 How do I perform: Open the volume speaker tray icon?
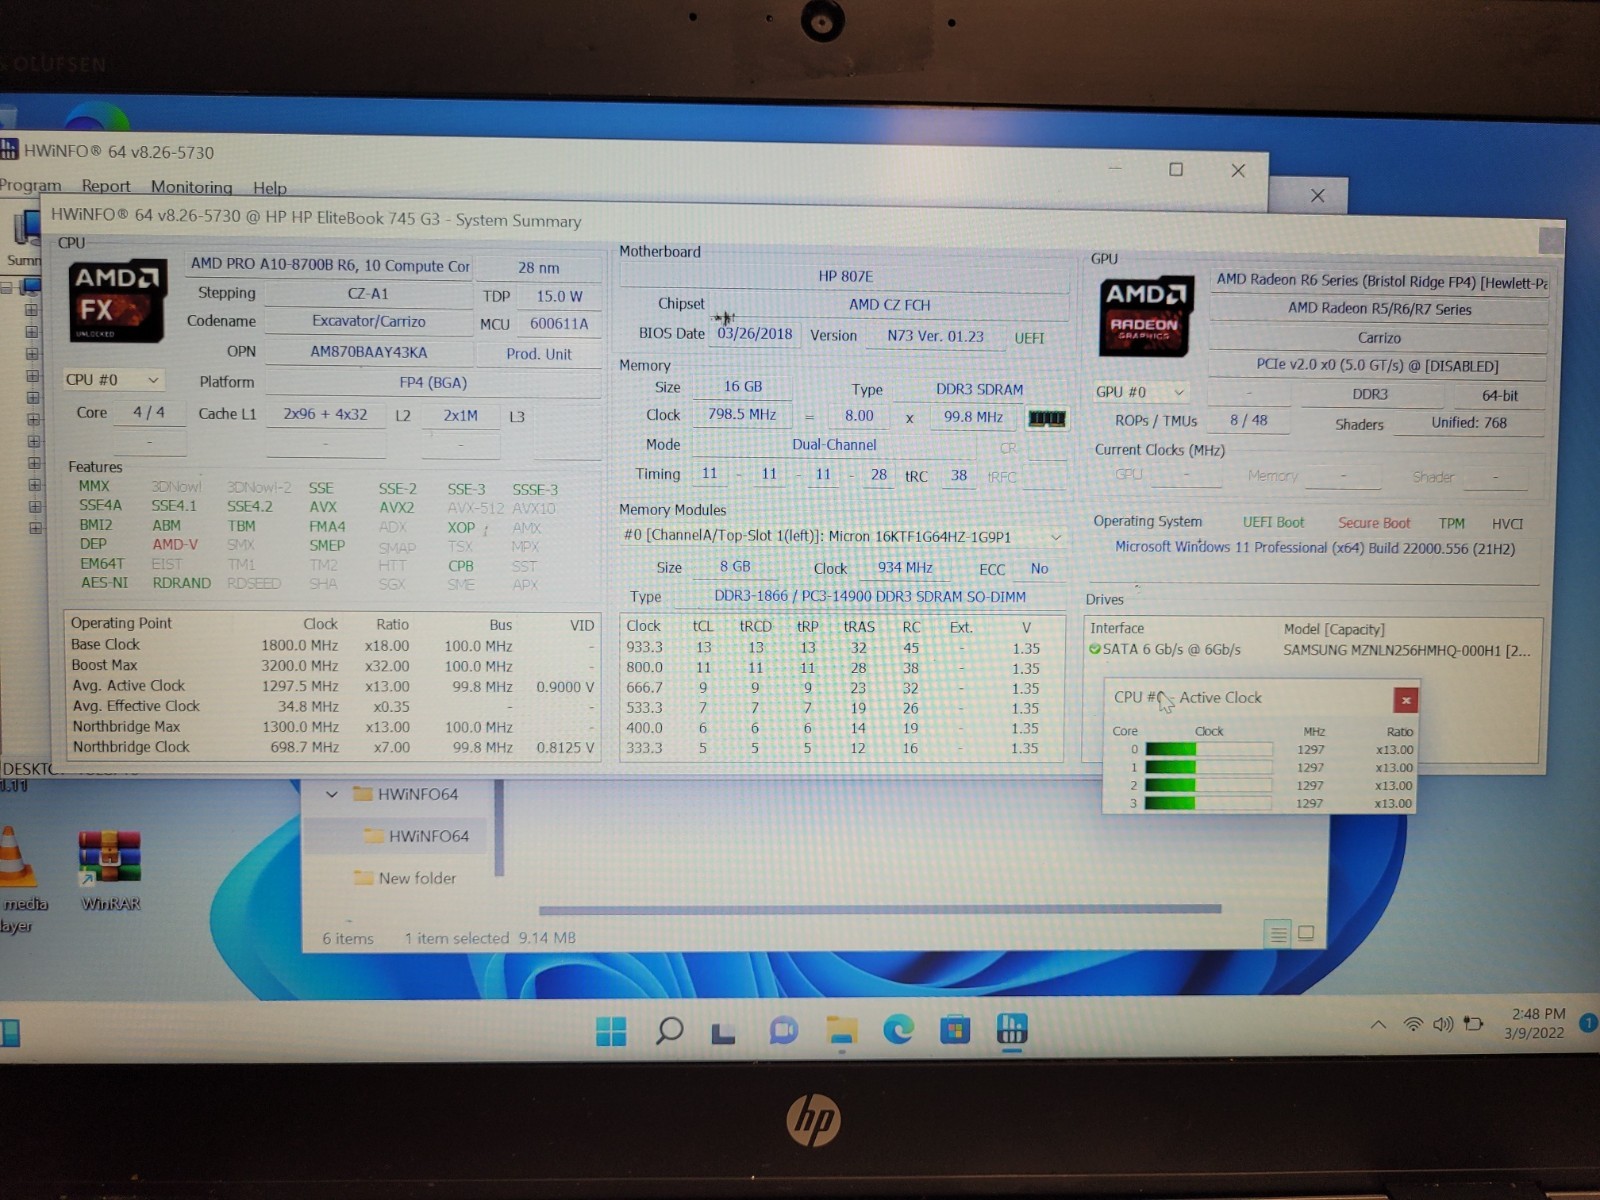[x=1443, y=1024]
